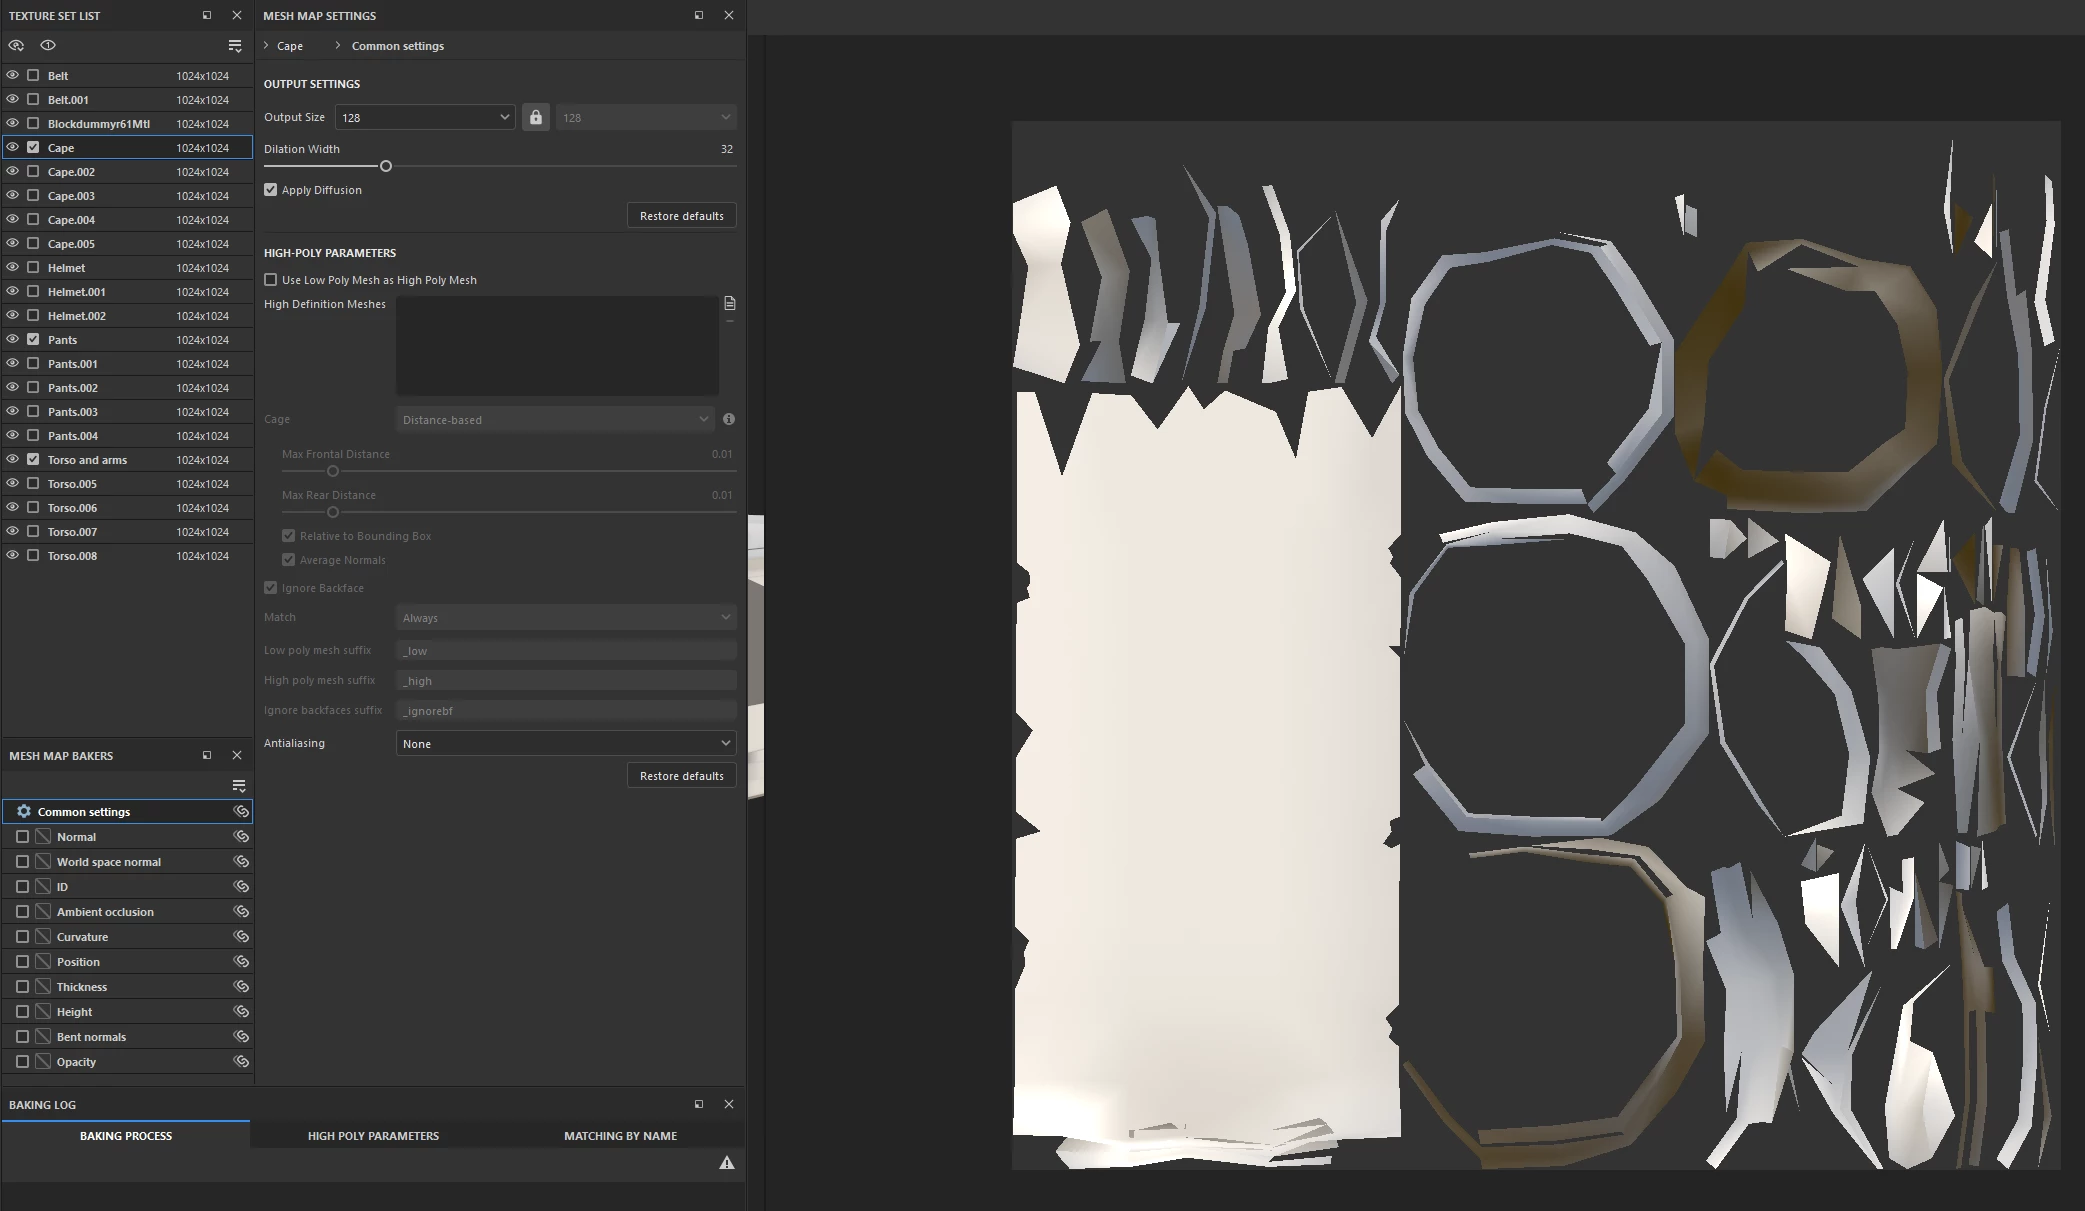Uncheck Apply Diffusion option

pyautogui.click(x=271, y=190)
